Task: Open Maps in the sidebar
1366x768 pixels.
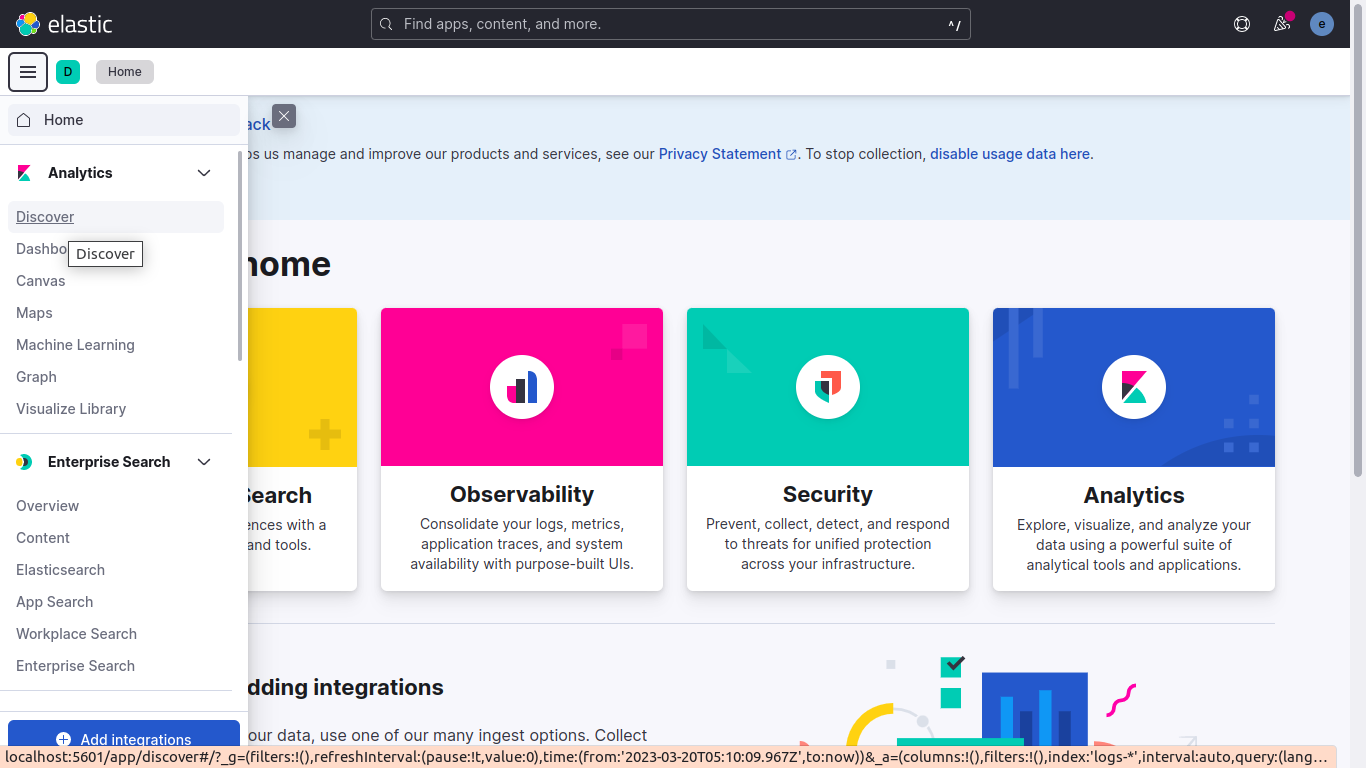Action: (34, 313)
